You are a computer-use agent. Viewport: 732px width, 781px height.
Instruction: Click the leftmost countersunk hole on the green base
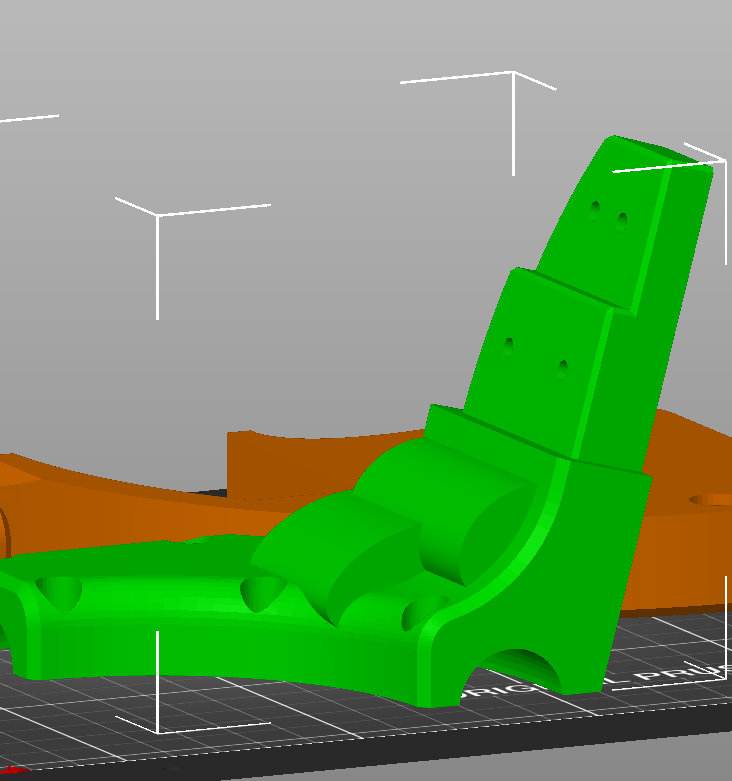pyautogui.click(x=59, y=593)
